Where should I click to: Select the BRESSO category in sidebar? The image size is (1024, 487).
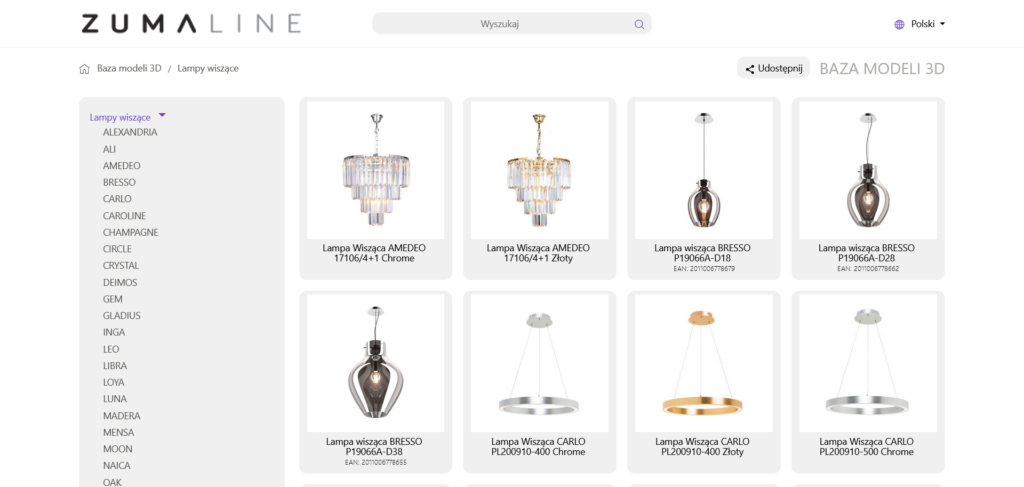point(119,182)
